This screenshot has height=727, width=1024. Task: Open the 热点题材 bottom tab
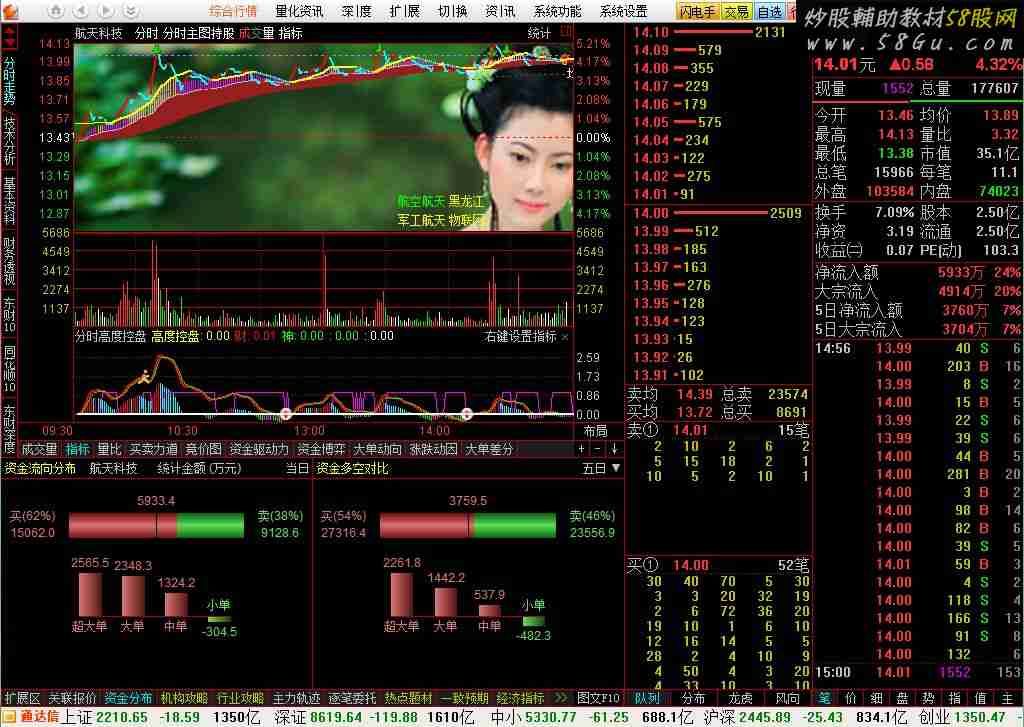tap(409, 698)
